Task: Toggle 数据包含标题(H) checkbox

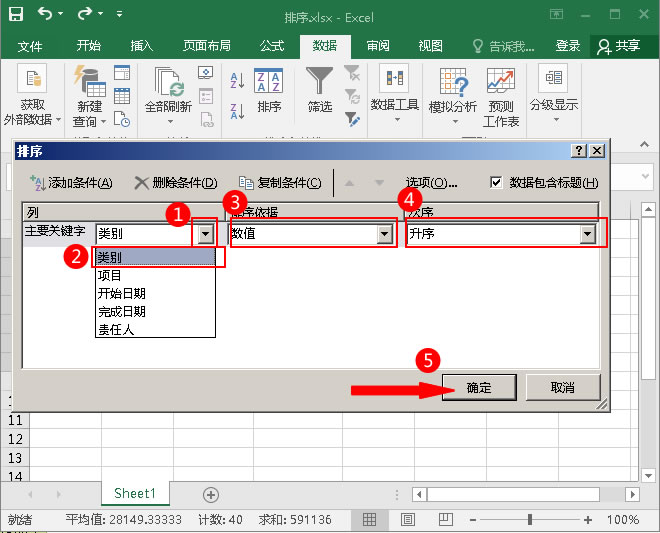Action: 496,183
